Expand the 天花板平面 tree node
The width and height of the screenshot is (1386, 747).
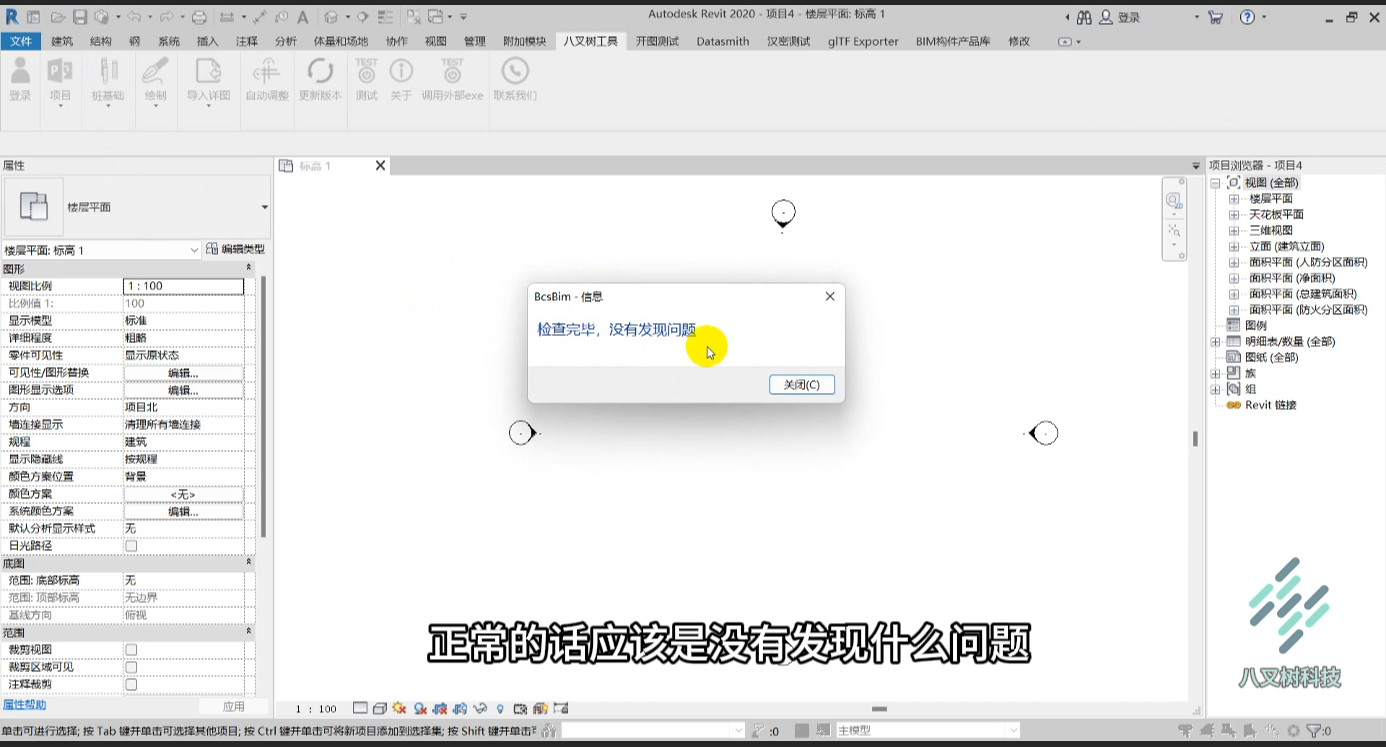pyautogui.click(x=1234, y=215)
